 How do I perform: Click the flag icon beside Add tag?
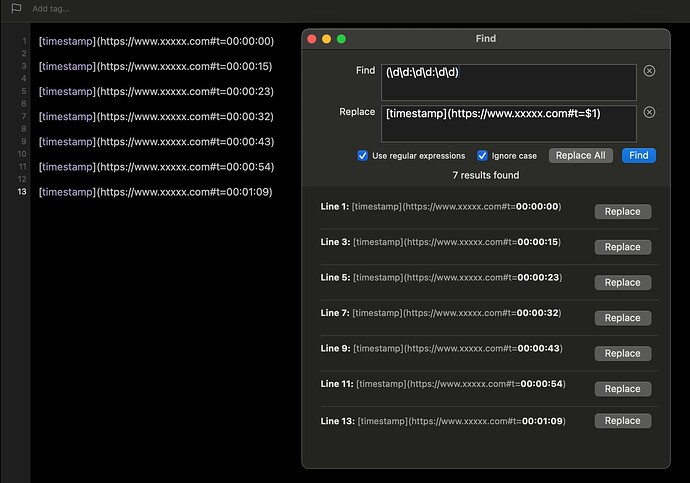click(16, 8)
